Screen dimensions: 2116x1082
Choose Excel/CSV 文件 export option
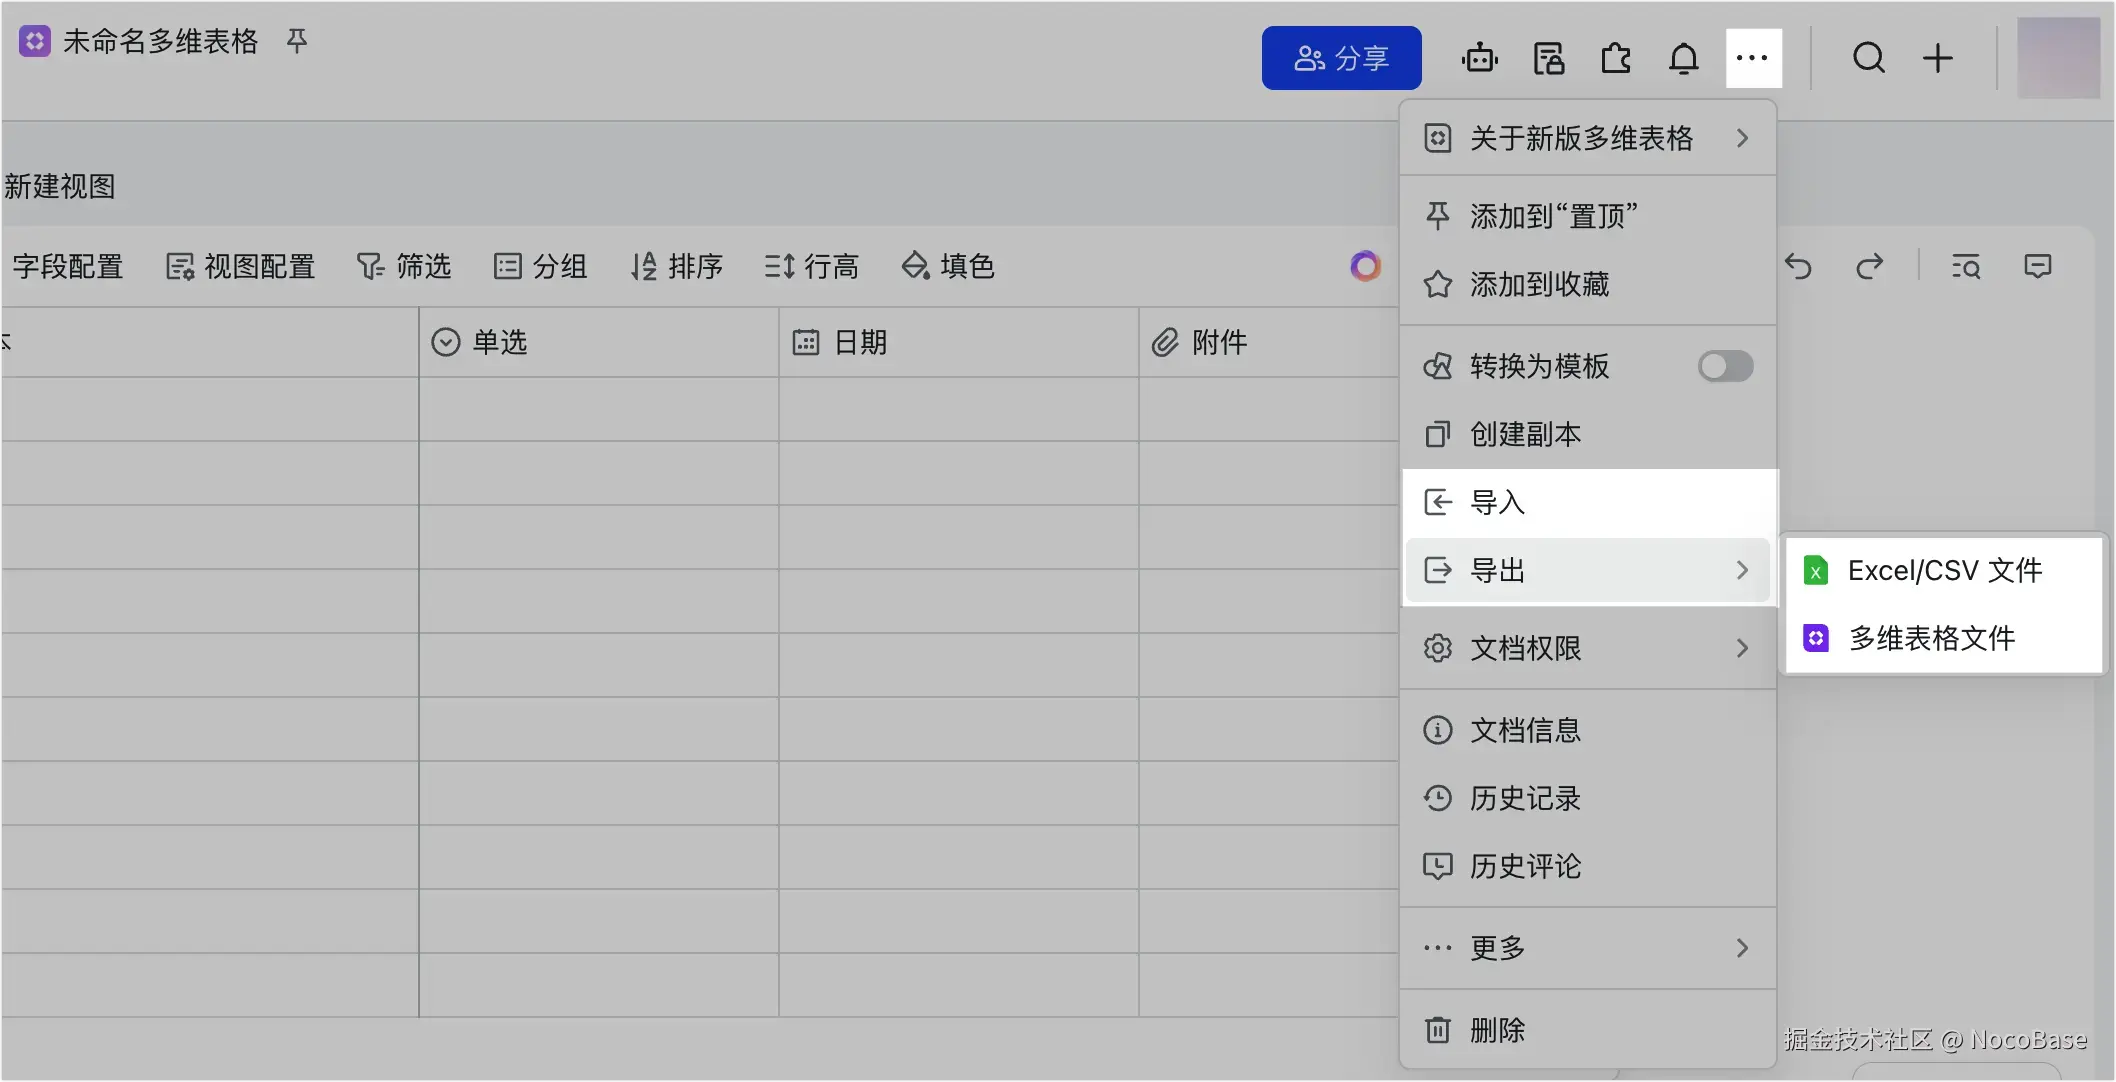pos(1943,570)
